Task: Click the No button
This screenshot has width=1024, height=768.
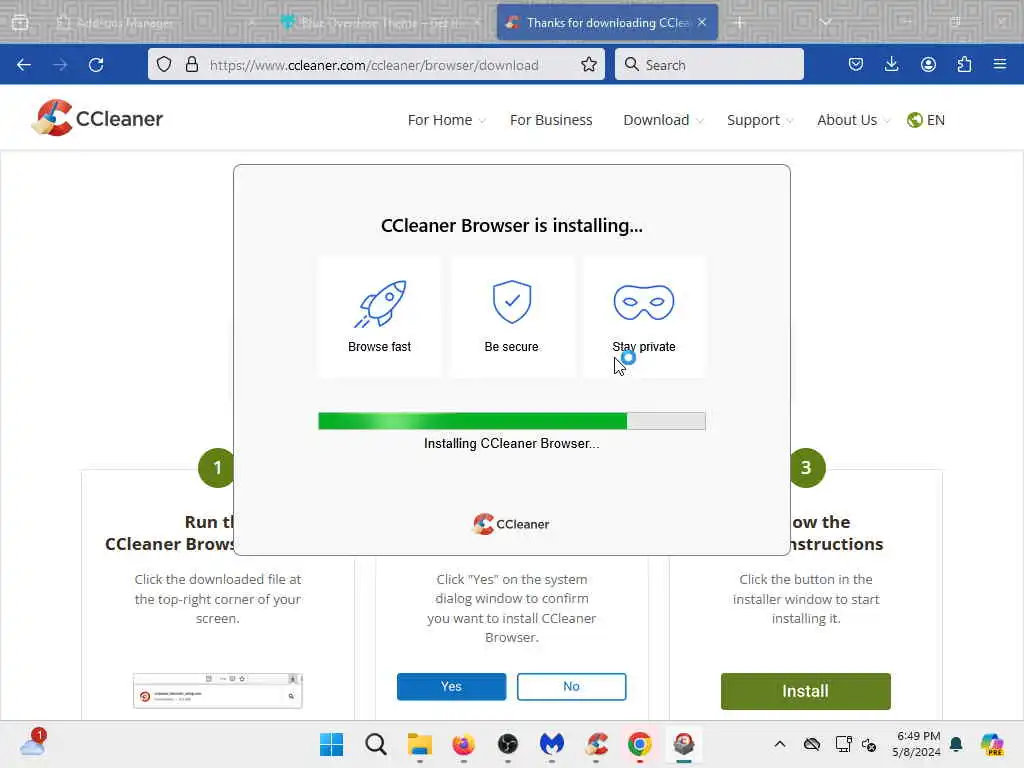Action: click(571, 686)
